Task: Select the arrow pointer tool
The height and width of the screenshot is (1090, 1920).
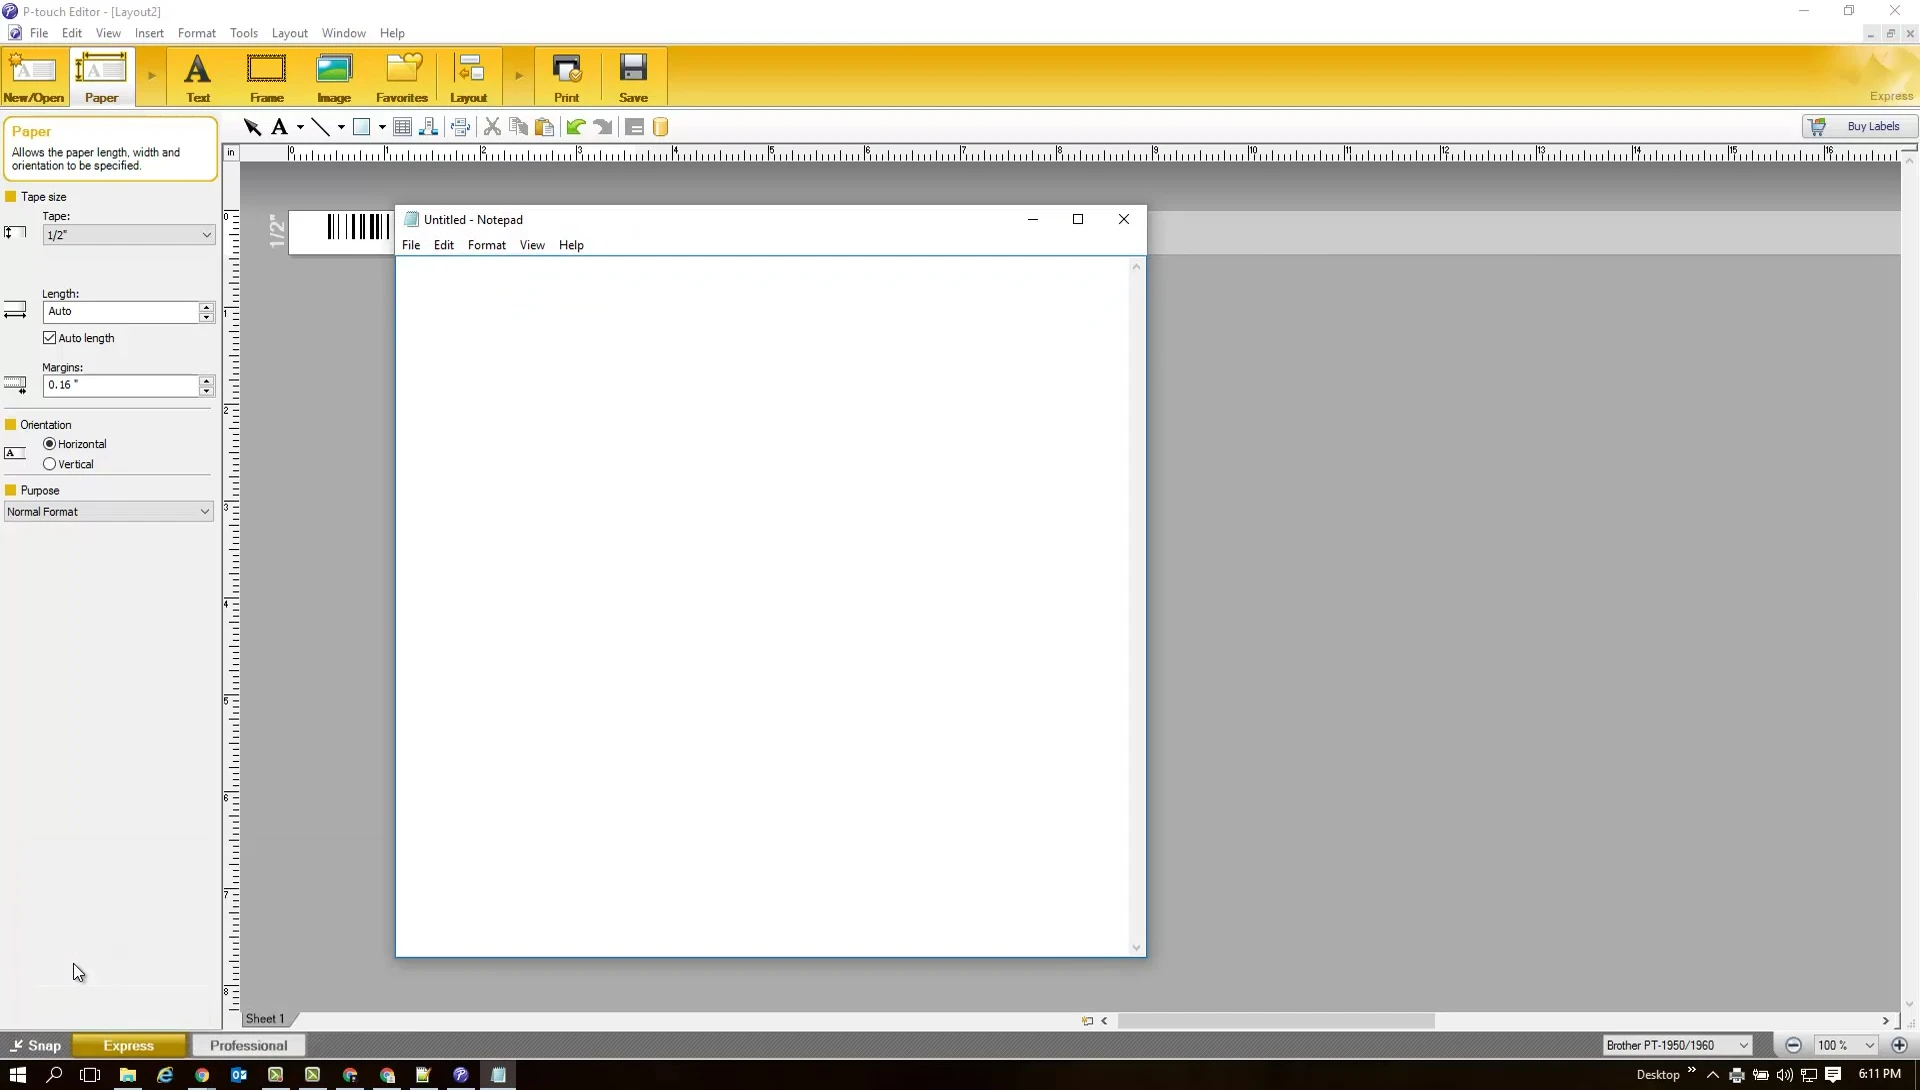Action: (252, 127)
